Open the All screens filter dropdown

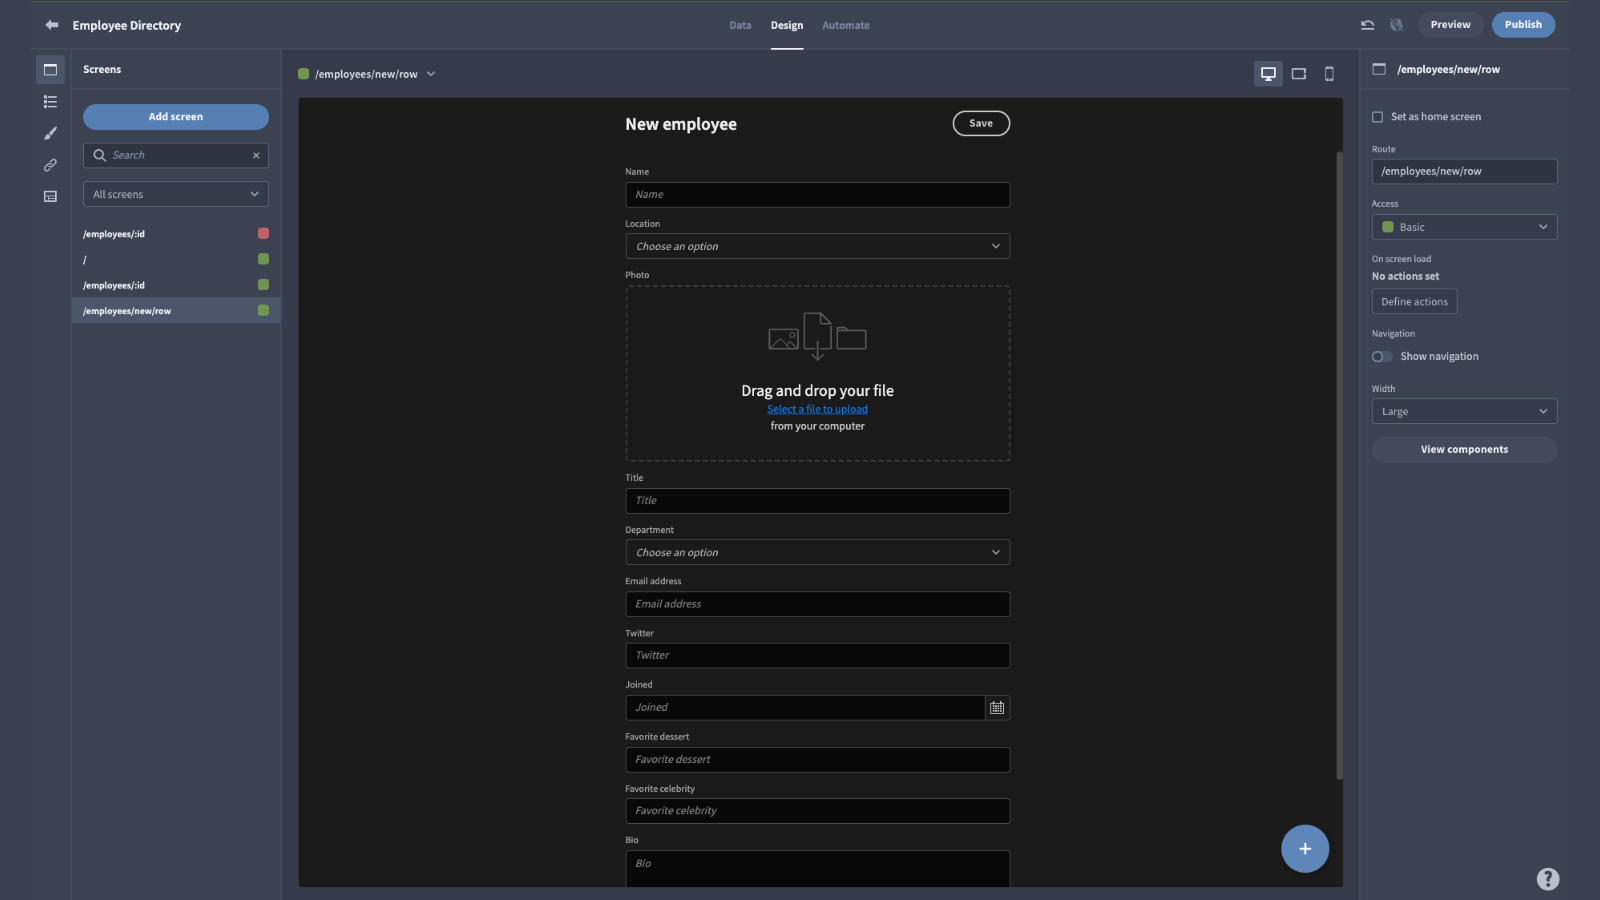click(x=175, y=193)
